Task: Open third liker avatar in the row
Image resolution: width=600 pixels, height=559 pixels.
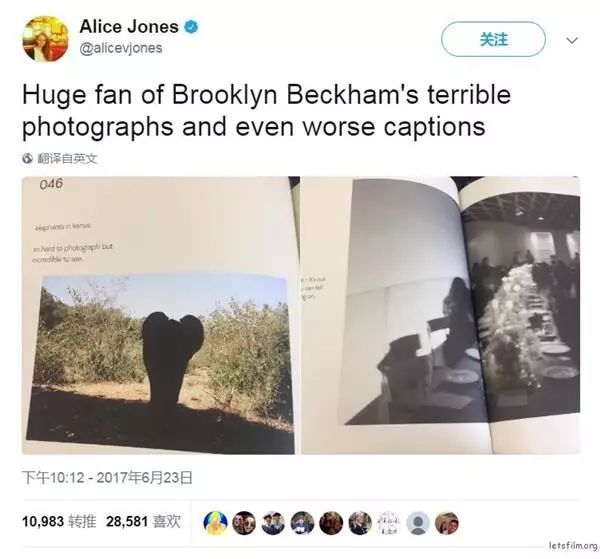Action: pos(273,523)
